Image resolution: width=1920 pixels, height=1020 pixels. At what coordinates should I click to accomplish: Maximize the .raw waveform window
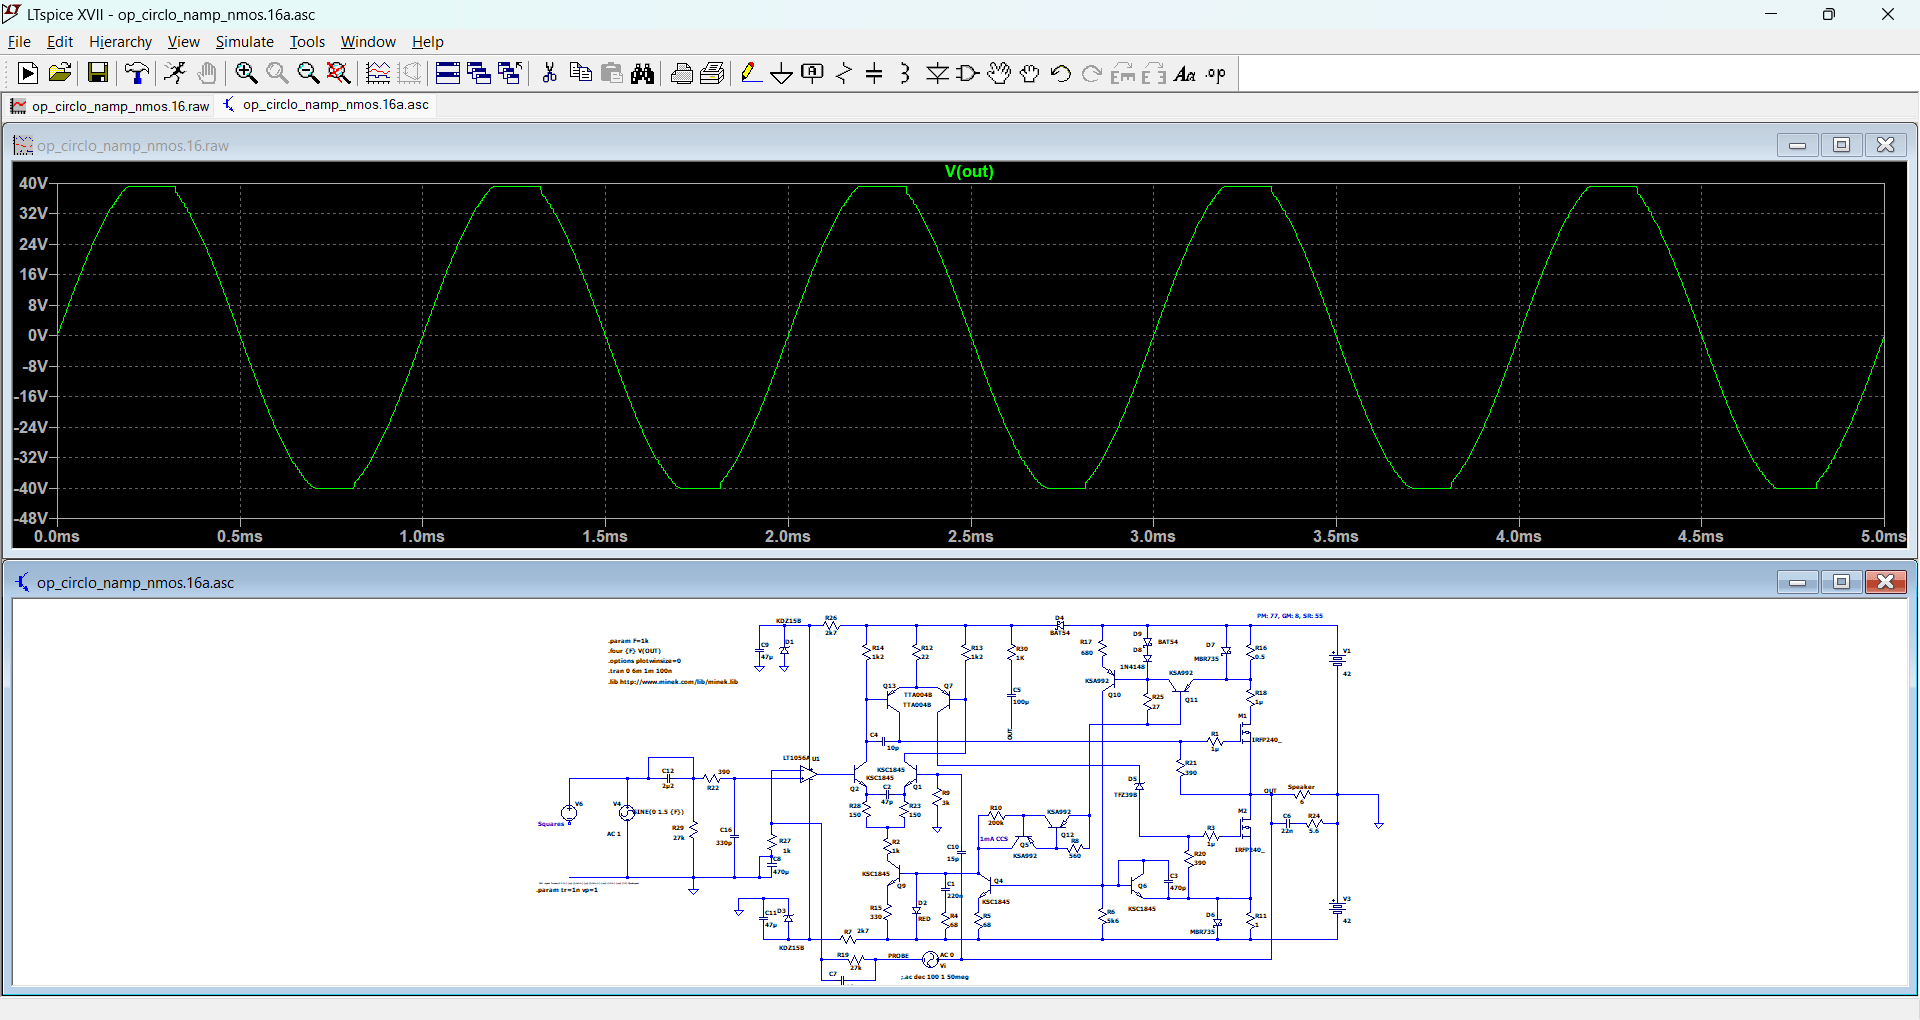click(1841, 145)
